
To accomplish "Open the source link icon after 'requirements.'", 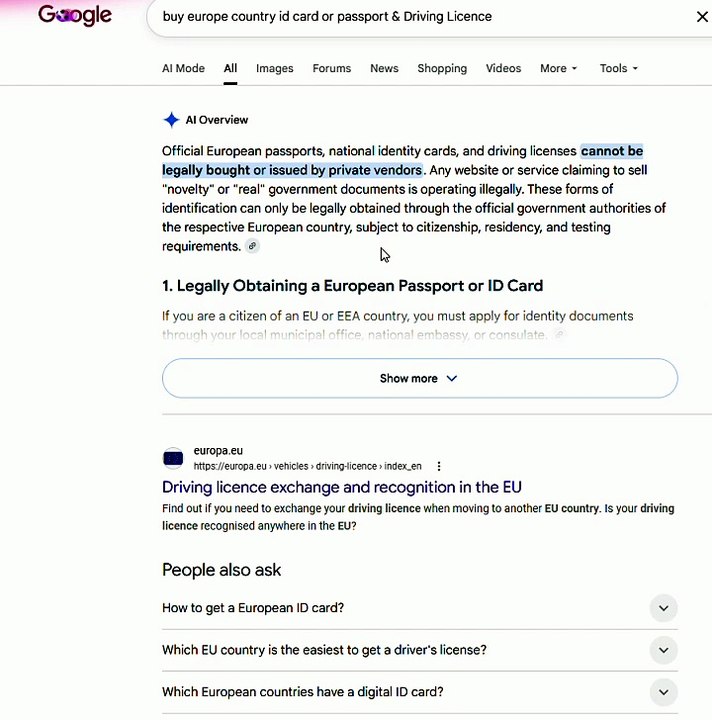I will [x=252, y=246].
